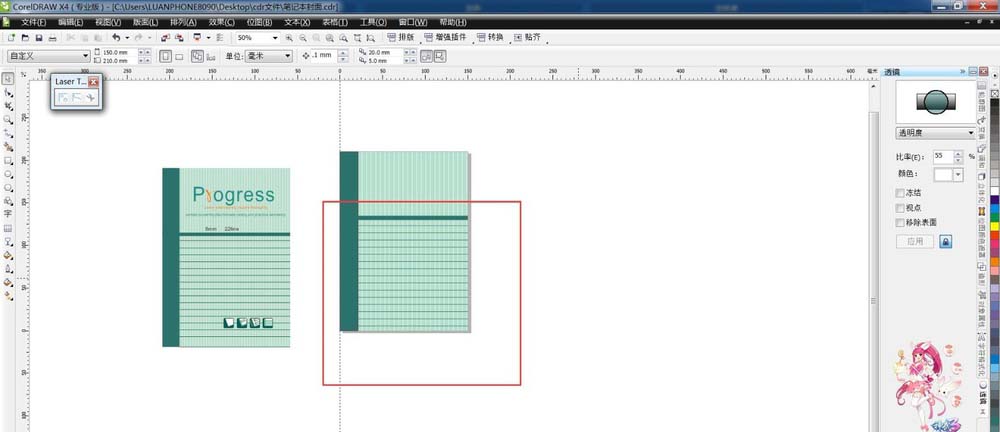
Task: Expand the application launcher dropdown arrow
Action: click(208, 38)
